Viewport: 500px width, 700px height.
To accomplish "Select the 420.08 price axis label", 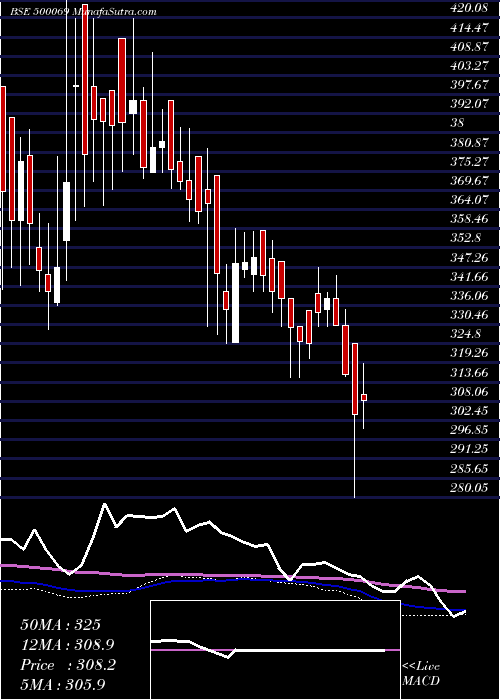I will click(469, 9).
